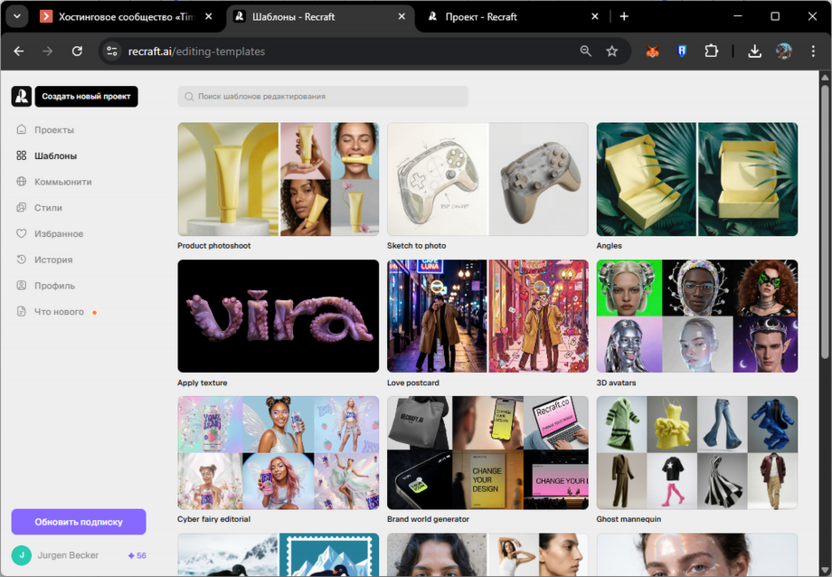Open 3D avatars template thumbnail

click(697, 316)
